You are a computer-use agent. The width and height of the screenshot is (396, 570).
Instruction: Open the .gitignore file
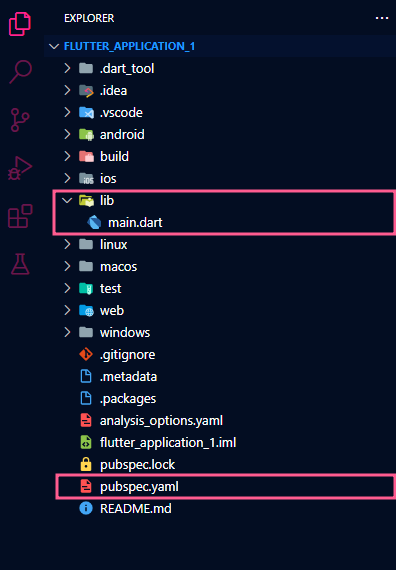point(127,355)
